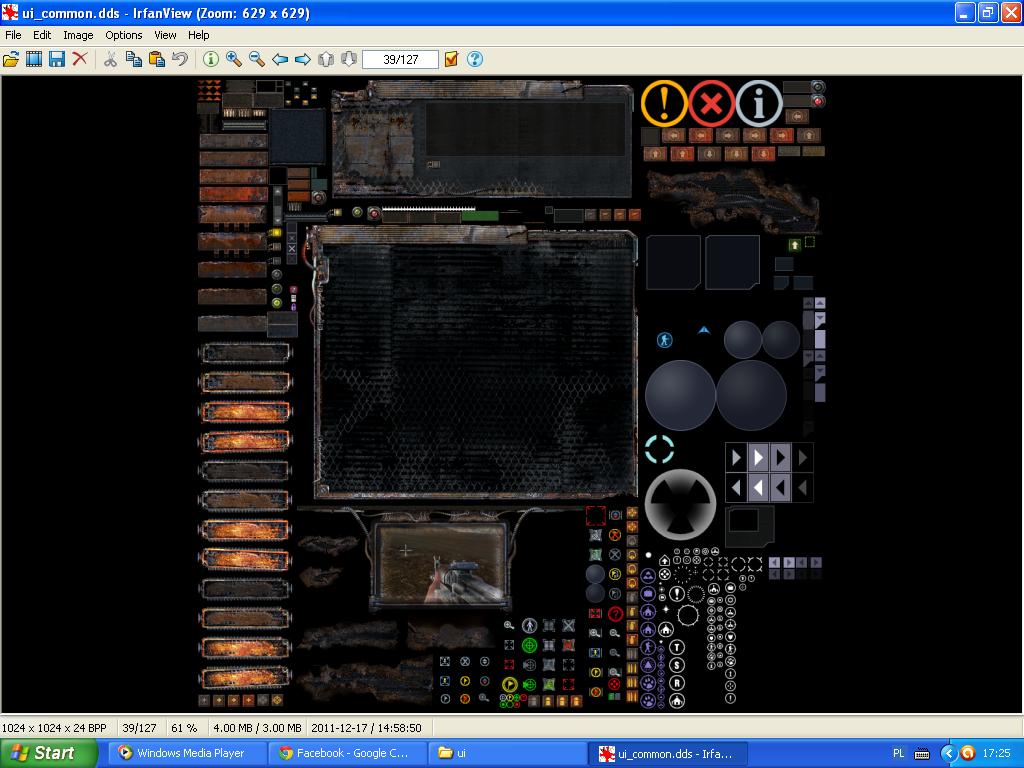This screenshot has width=1024, height=768.
Task: Open the Image menu
Action: 78,35
